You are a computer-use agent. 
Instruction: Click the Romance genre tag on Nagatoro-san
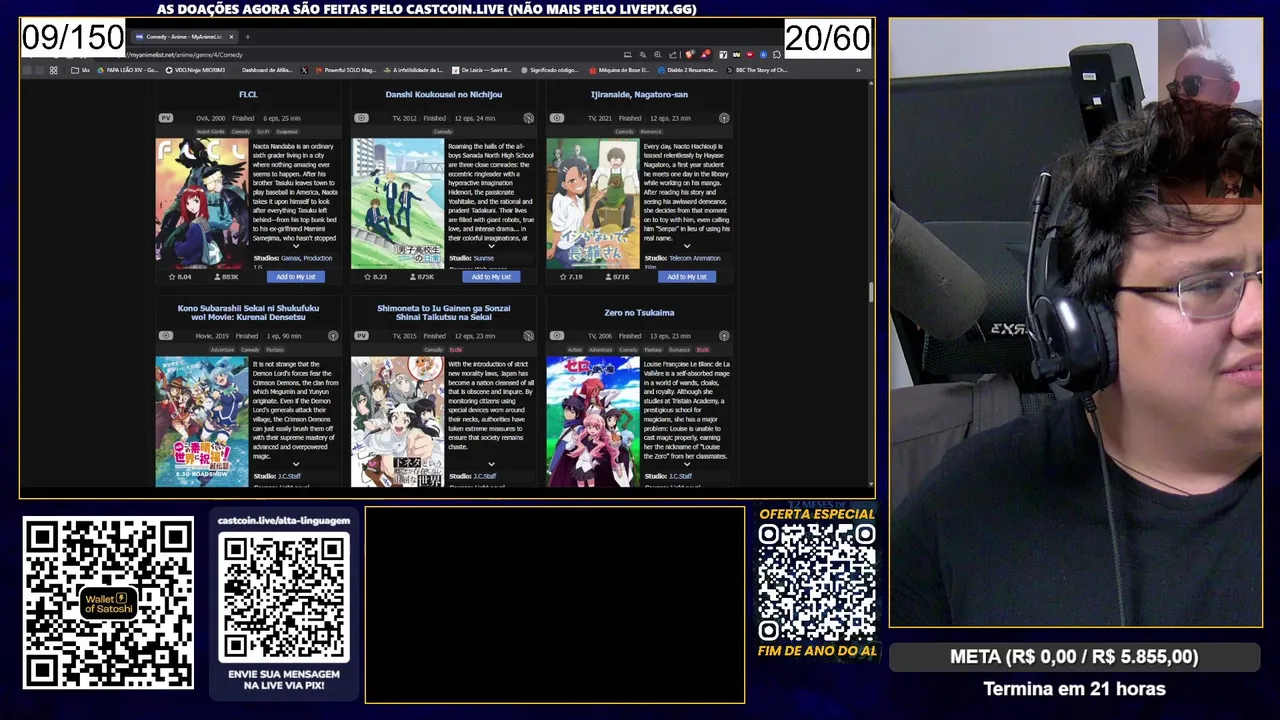pos(651,131)
